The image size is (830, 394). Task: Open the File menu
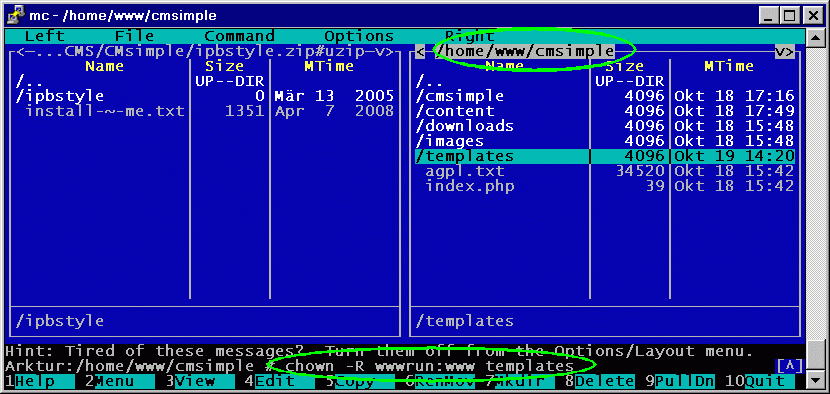134,36
